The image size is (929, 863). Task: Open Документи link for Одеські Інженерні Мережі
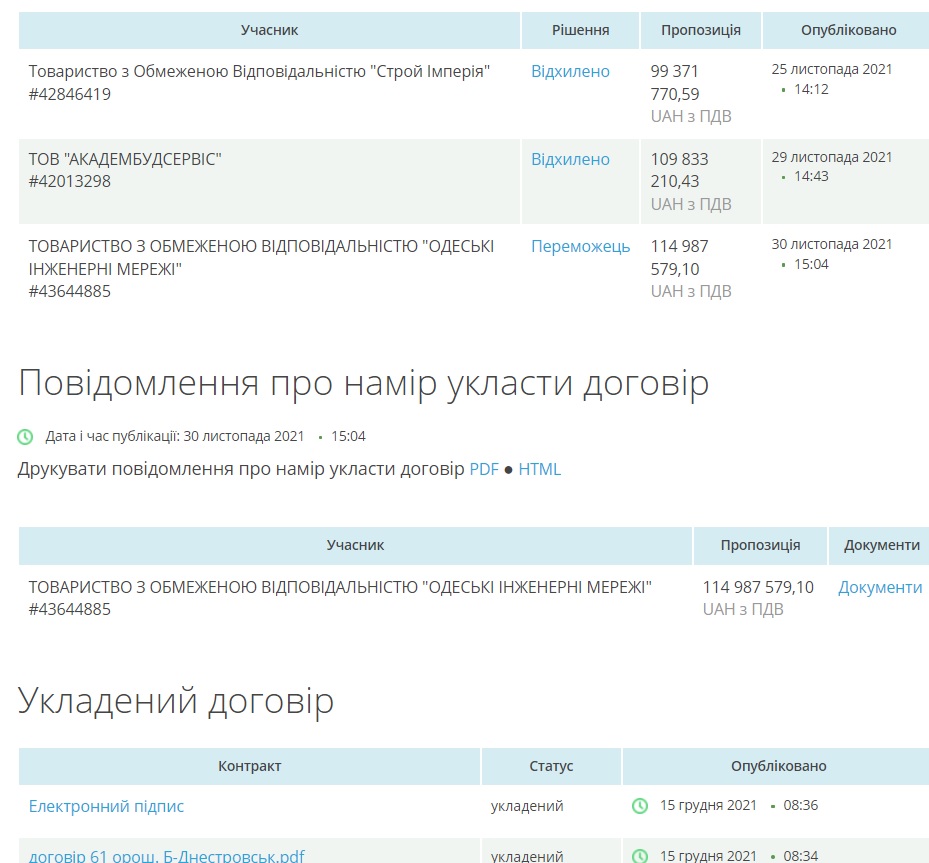tap(880, 587)
